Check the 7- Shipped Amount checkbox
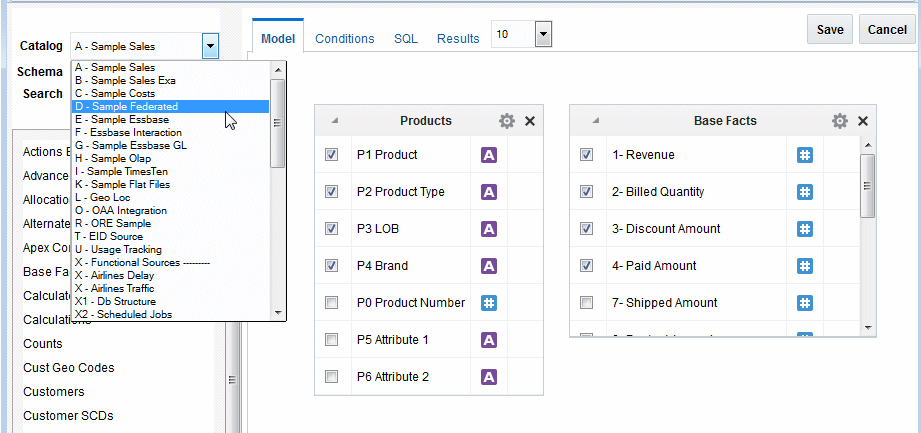This screenshot has height=433, width=921. [587, 303]
